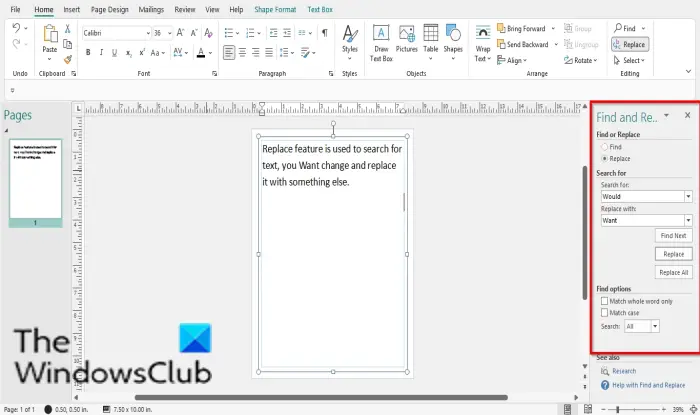Increase the indent level
The height and width of the screenshot is (415, 700).
[x=287, y=33]
